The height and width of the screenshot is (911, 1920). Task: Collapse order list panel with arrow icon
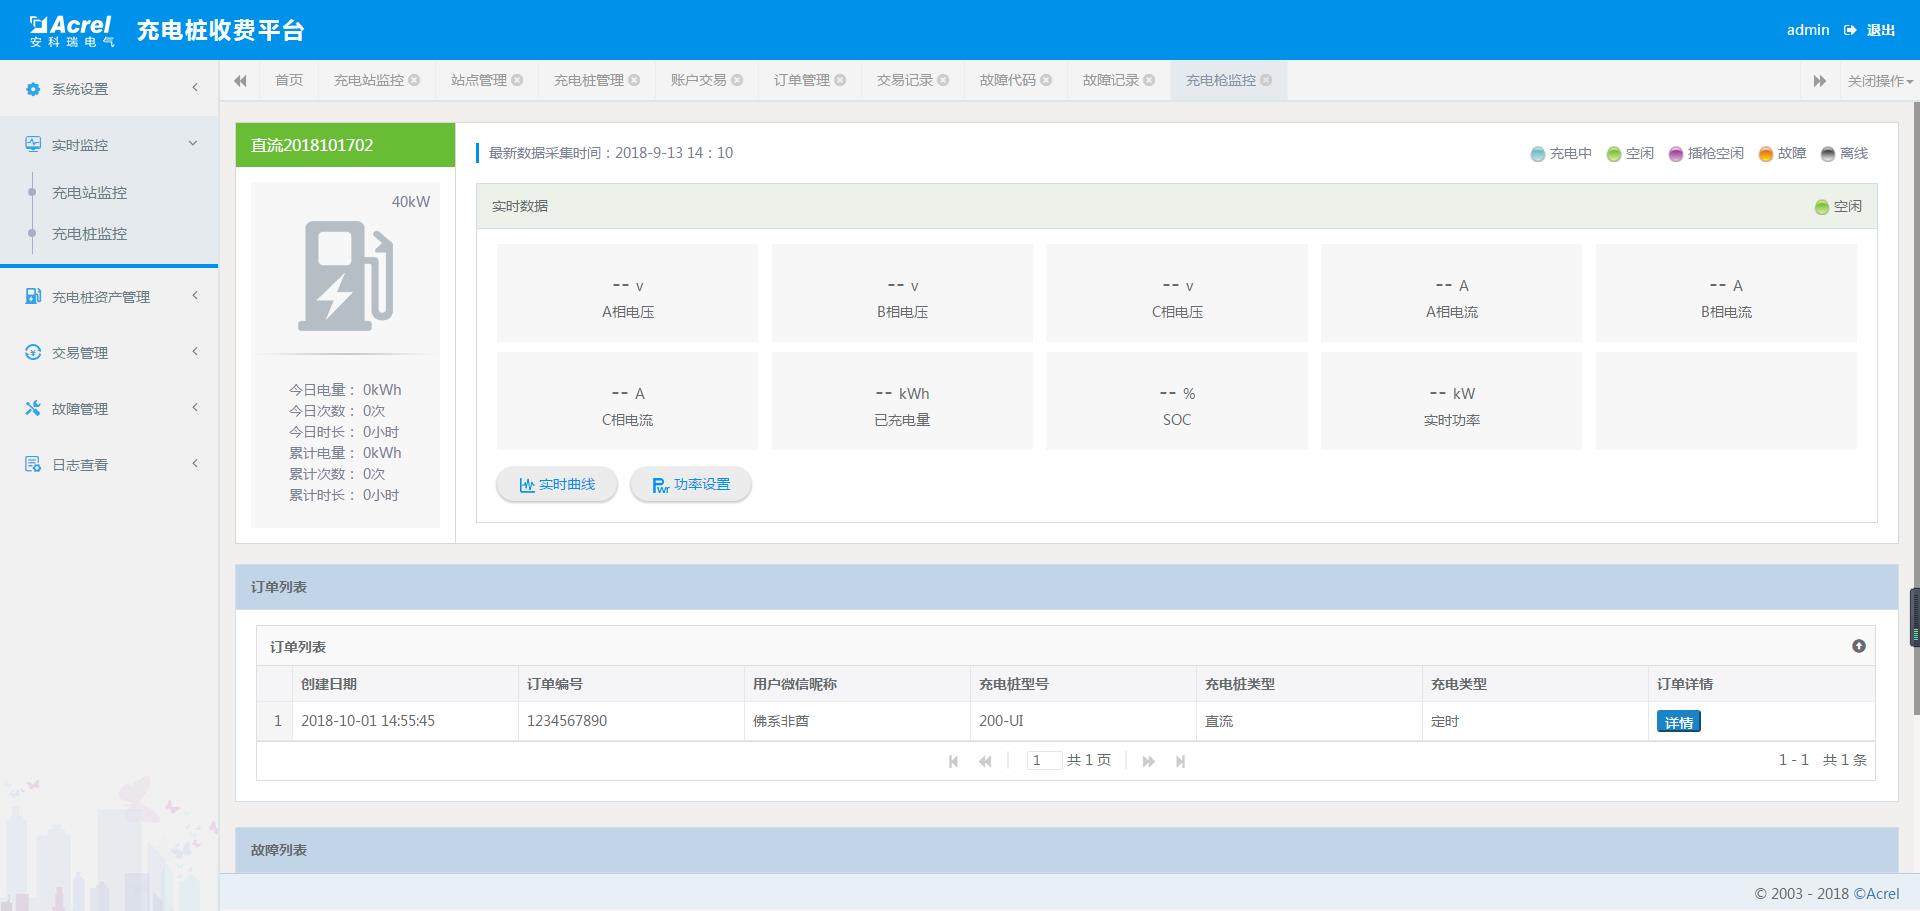[x=1858, y=647]
